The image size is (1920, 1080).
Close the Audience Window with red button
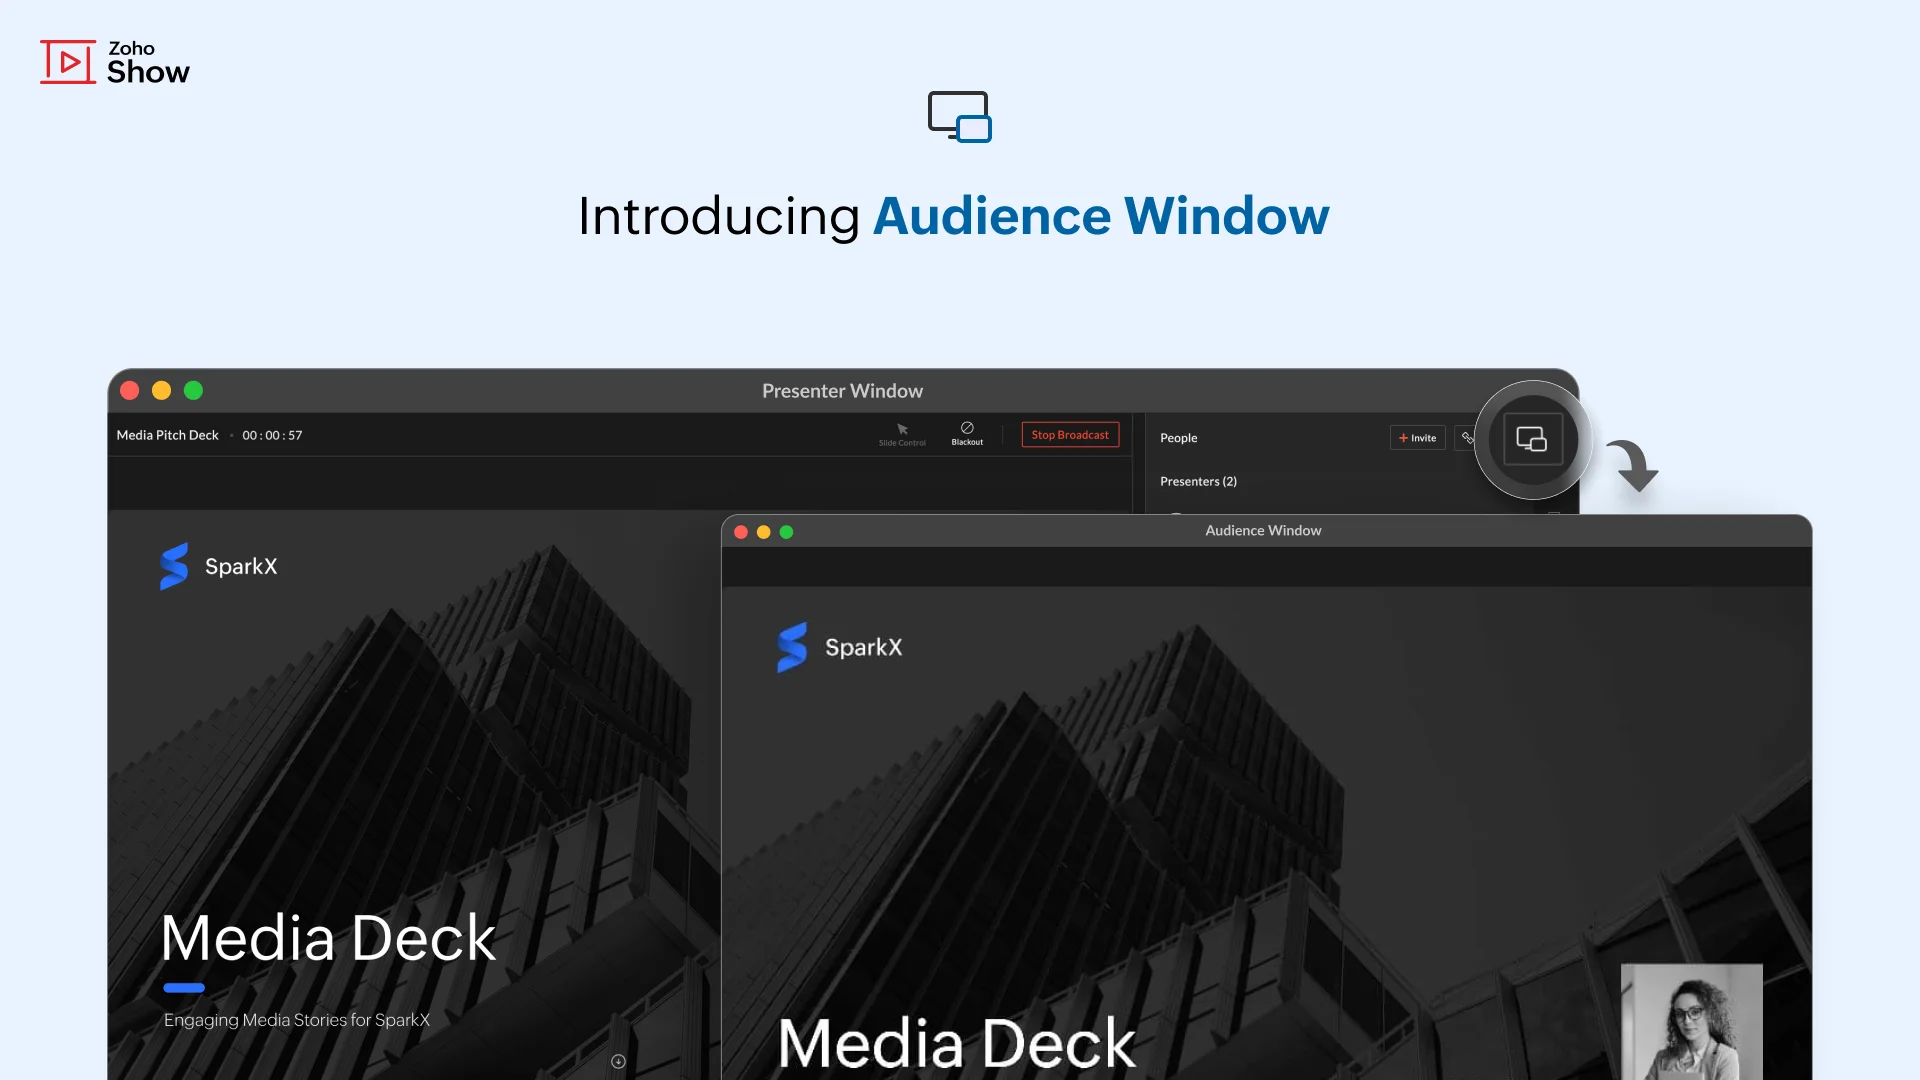(x=741, y=532)
